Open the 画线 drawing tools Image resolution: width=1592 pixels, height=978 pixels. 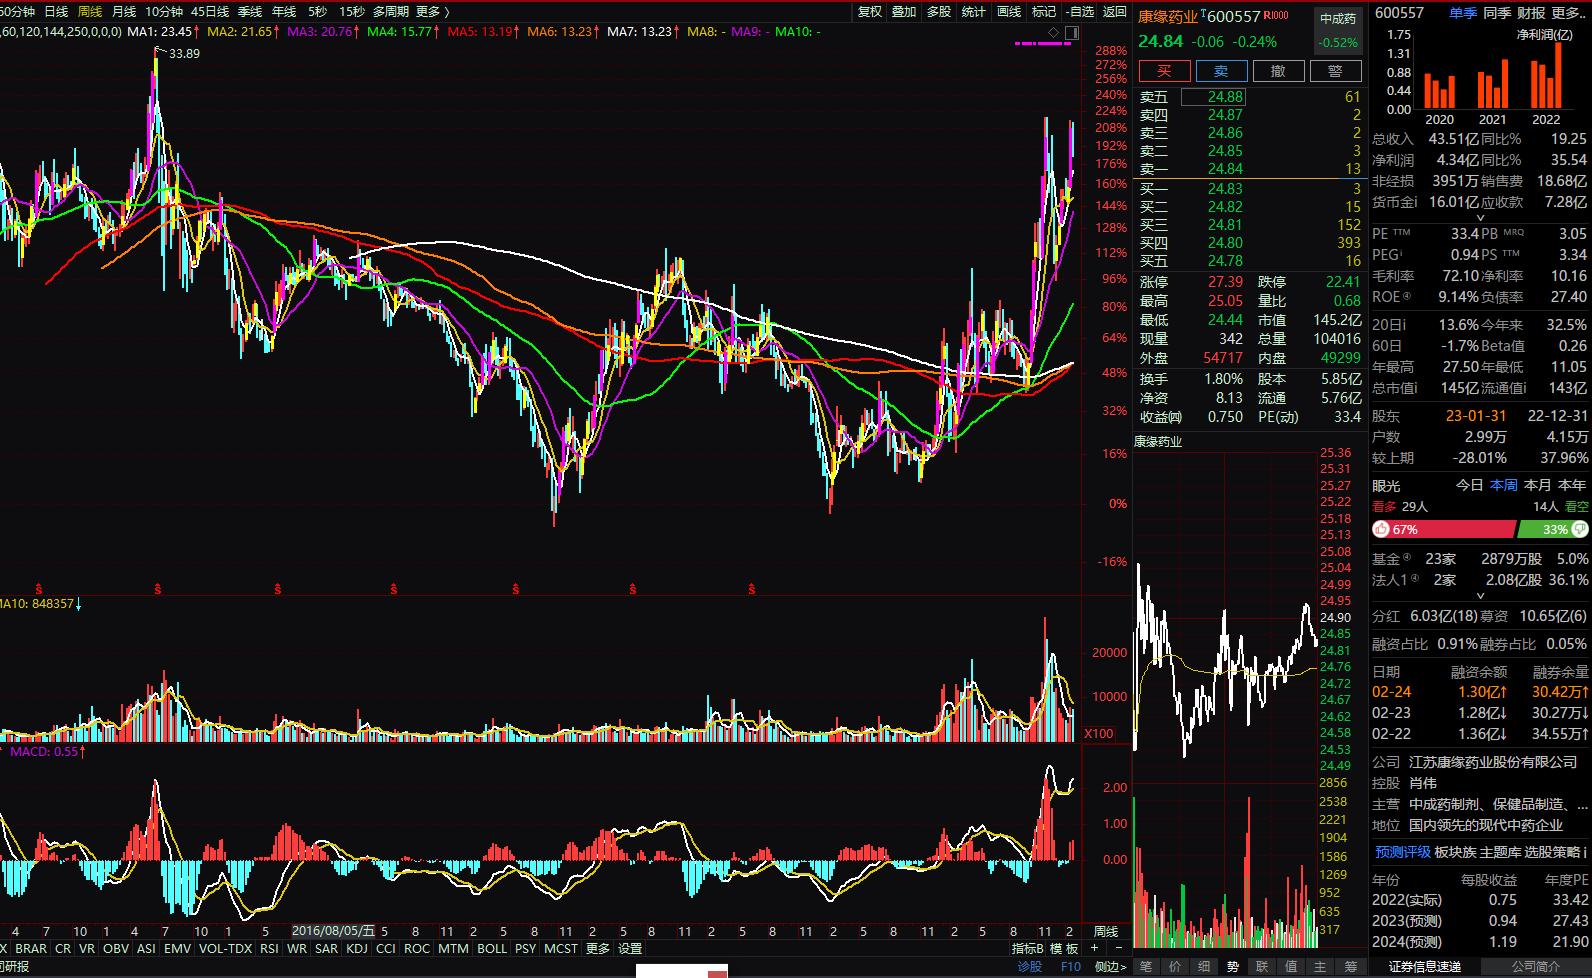click(1009, 12)
